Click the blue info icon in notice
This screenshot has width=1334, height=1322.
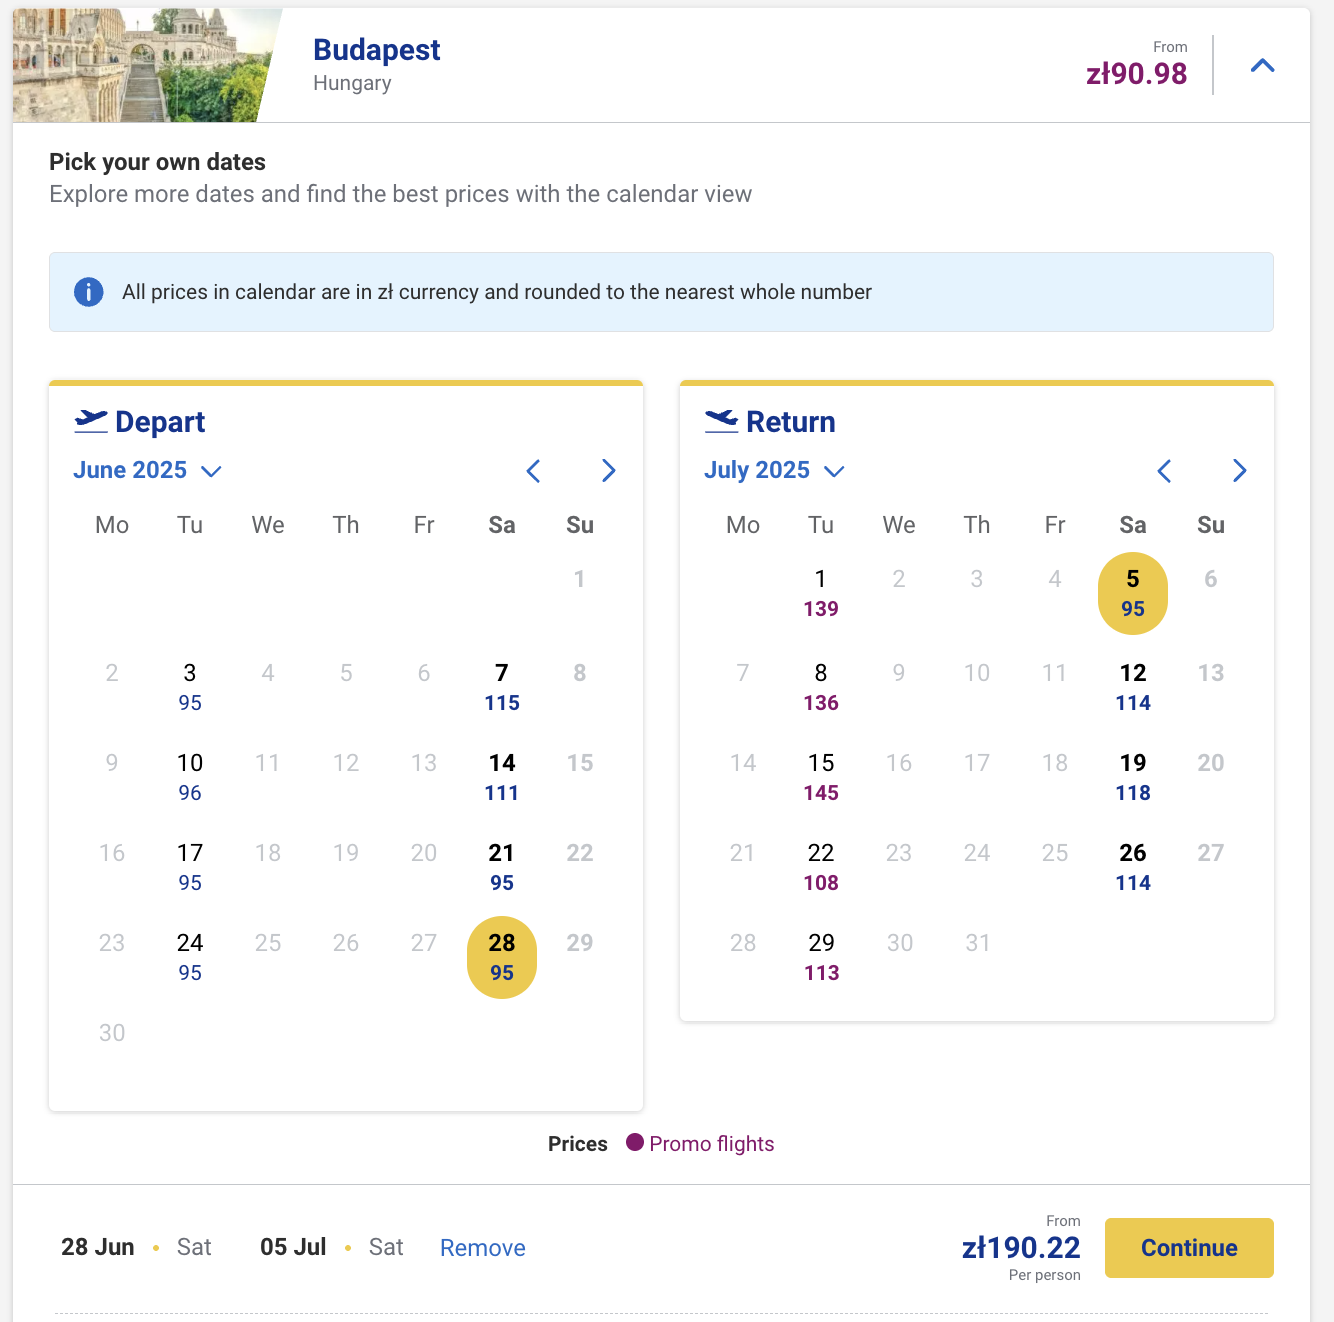coord(89,292)
